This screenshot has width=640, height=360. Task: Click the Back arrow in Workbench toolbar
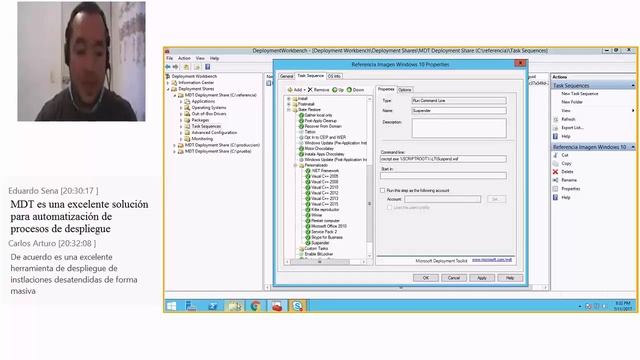click(x=168, y=67)
